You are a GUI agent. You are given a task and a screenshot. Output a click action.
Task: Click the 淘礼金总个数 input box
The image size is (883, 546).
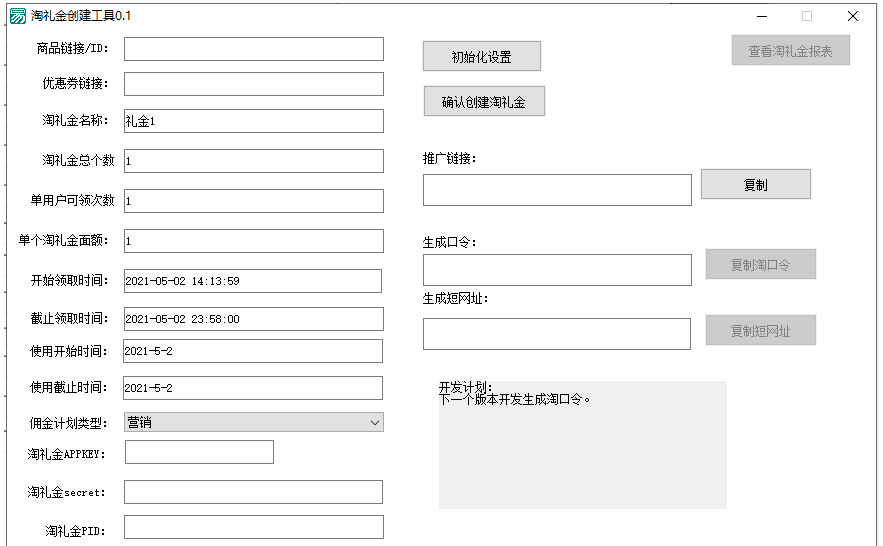pyautogui.click(x=253, y=161)
